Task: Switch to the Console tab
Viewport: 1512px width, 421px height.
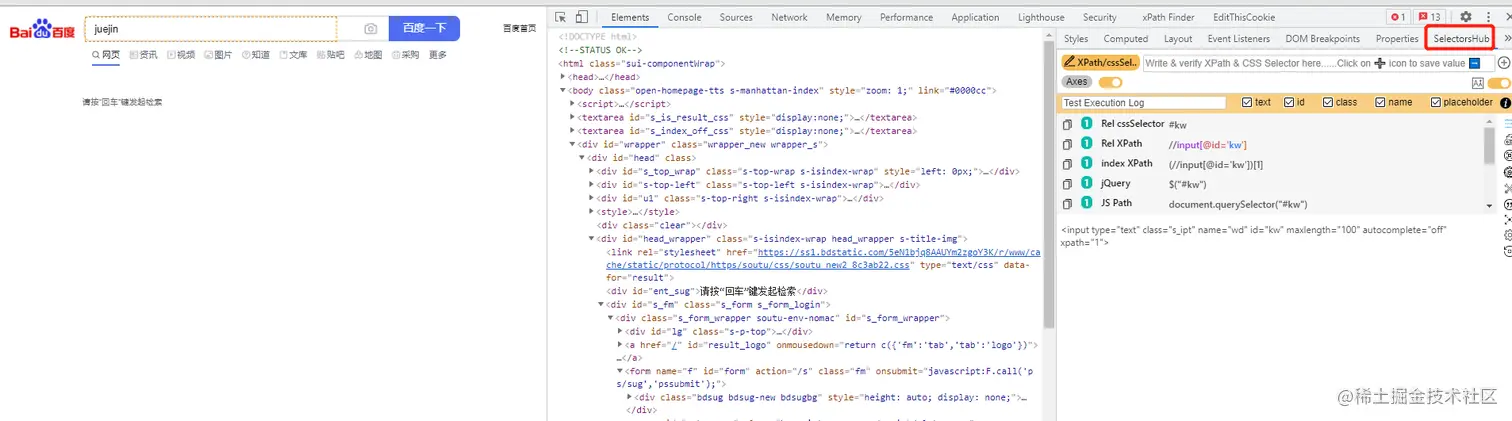Action: point(684,17)
